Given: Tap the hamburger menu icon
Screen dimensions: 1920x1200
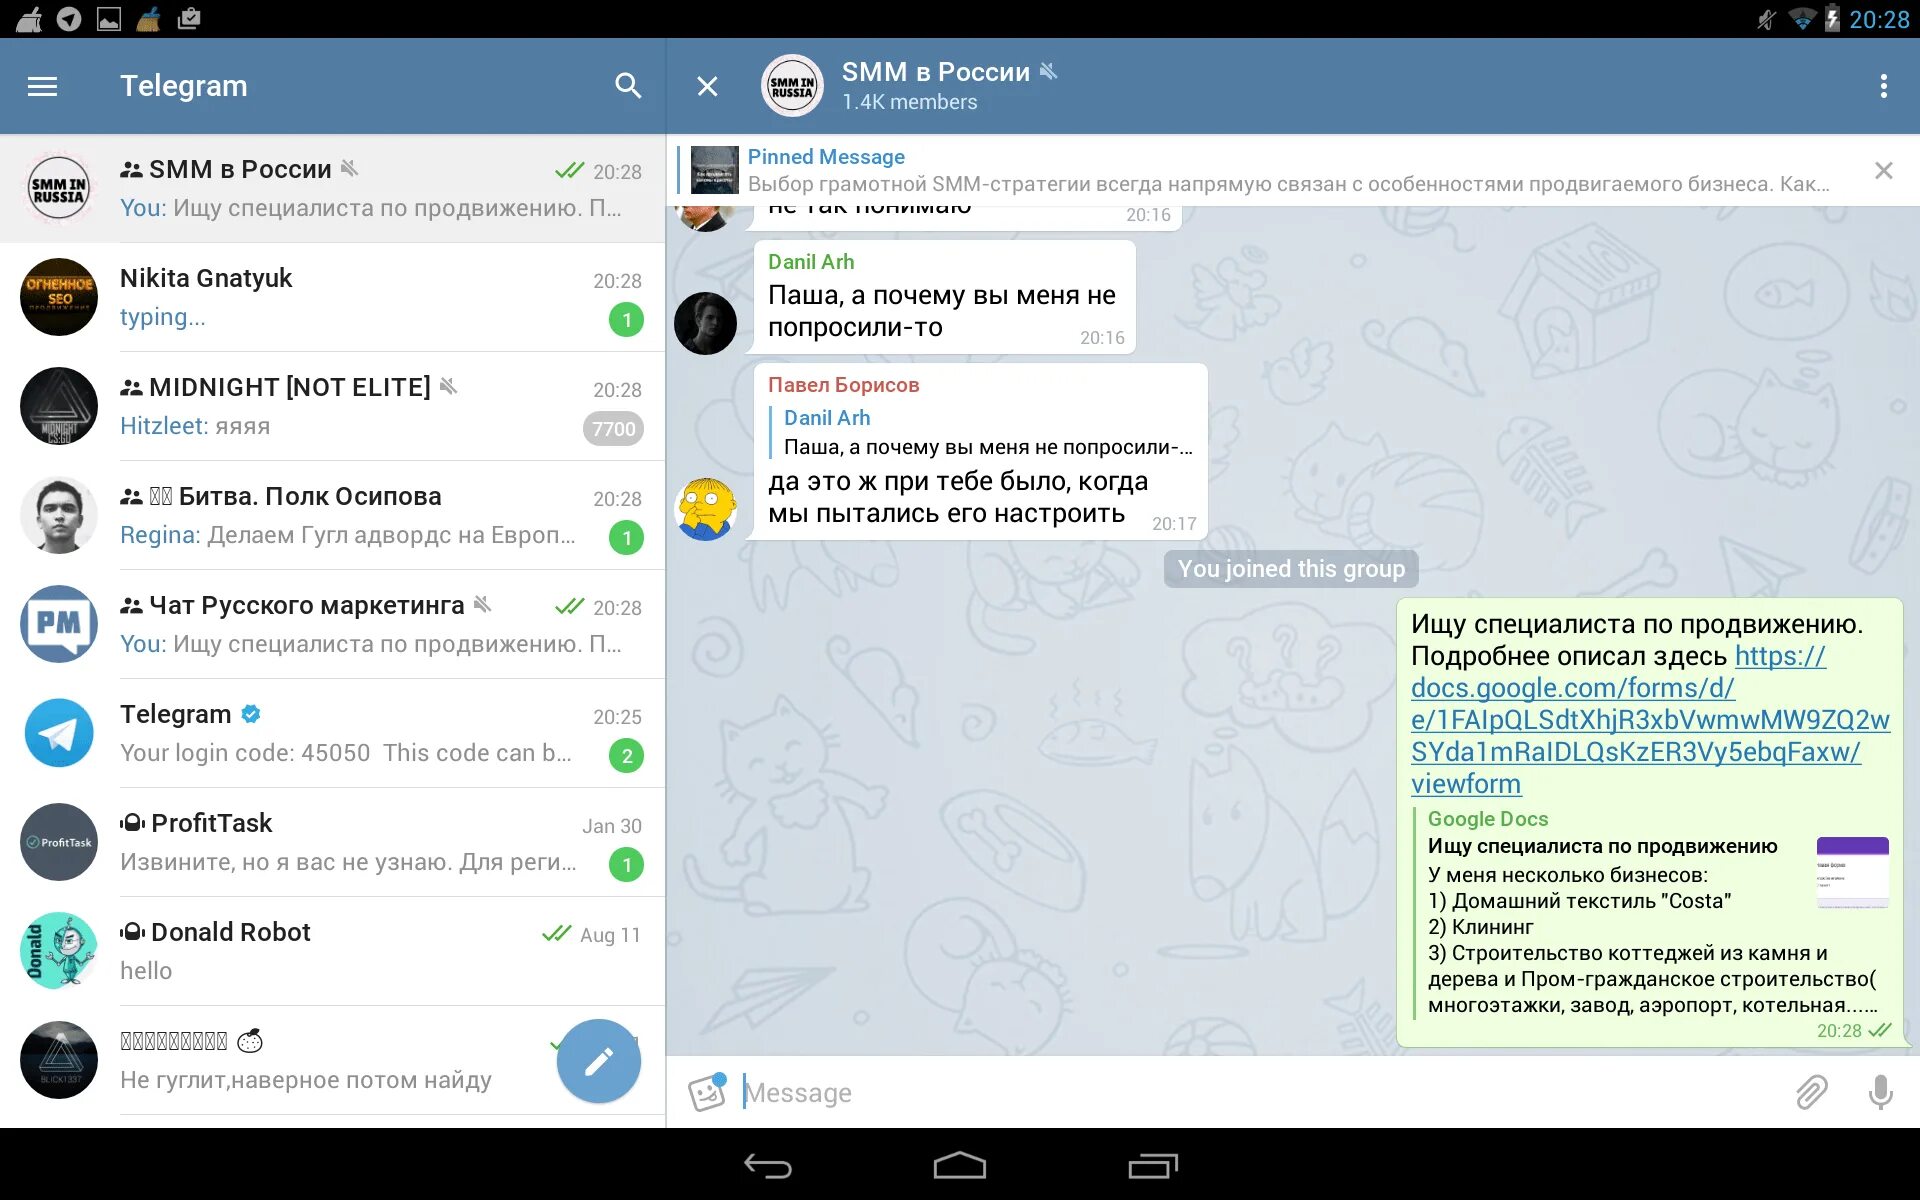Looking at the screenshot, I should coord(40,86).
